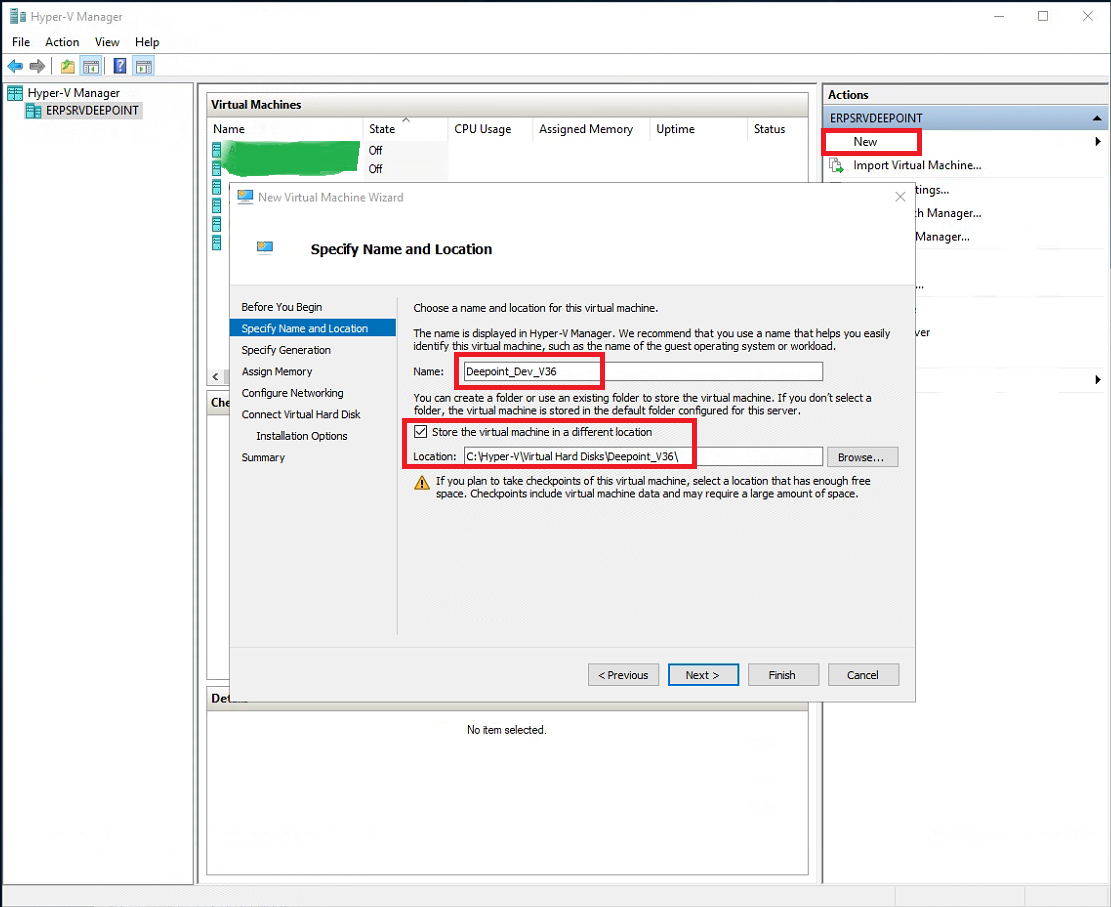Click the wizard header monitor icon

[x=265, y=247]
